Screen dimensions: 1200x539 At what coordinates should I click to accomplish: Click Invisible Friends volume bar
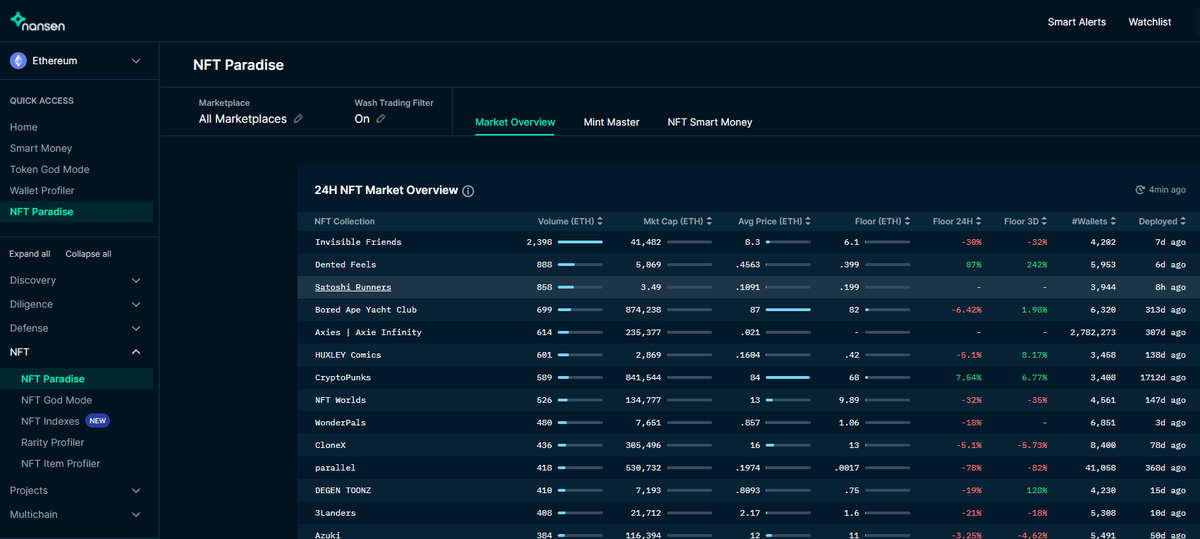point(580,242)
